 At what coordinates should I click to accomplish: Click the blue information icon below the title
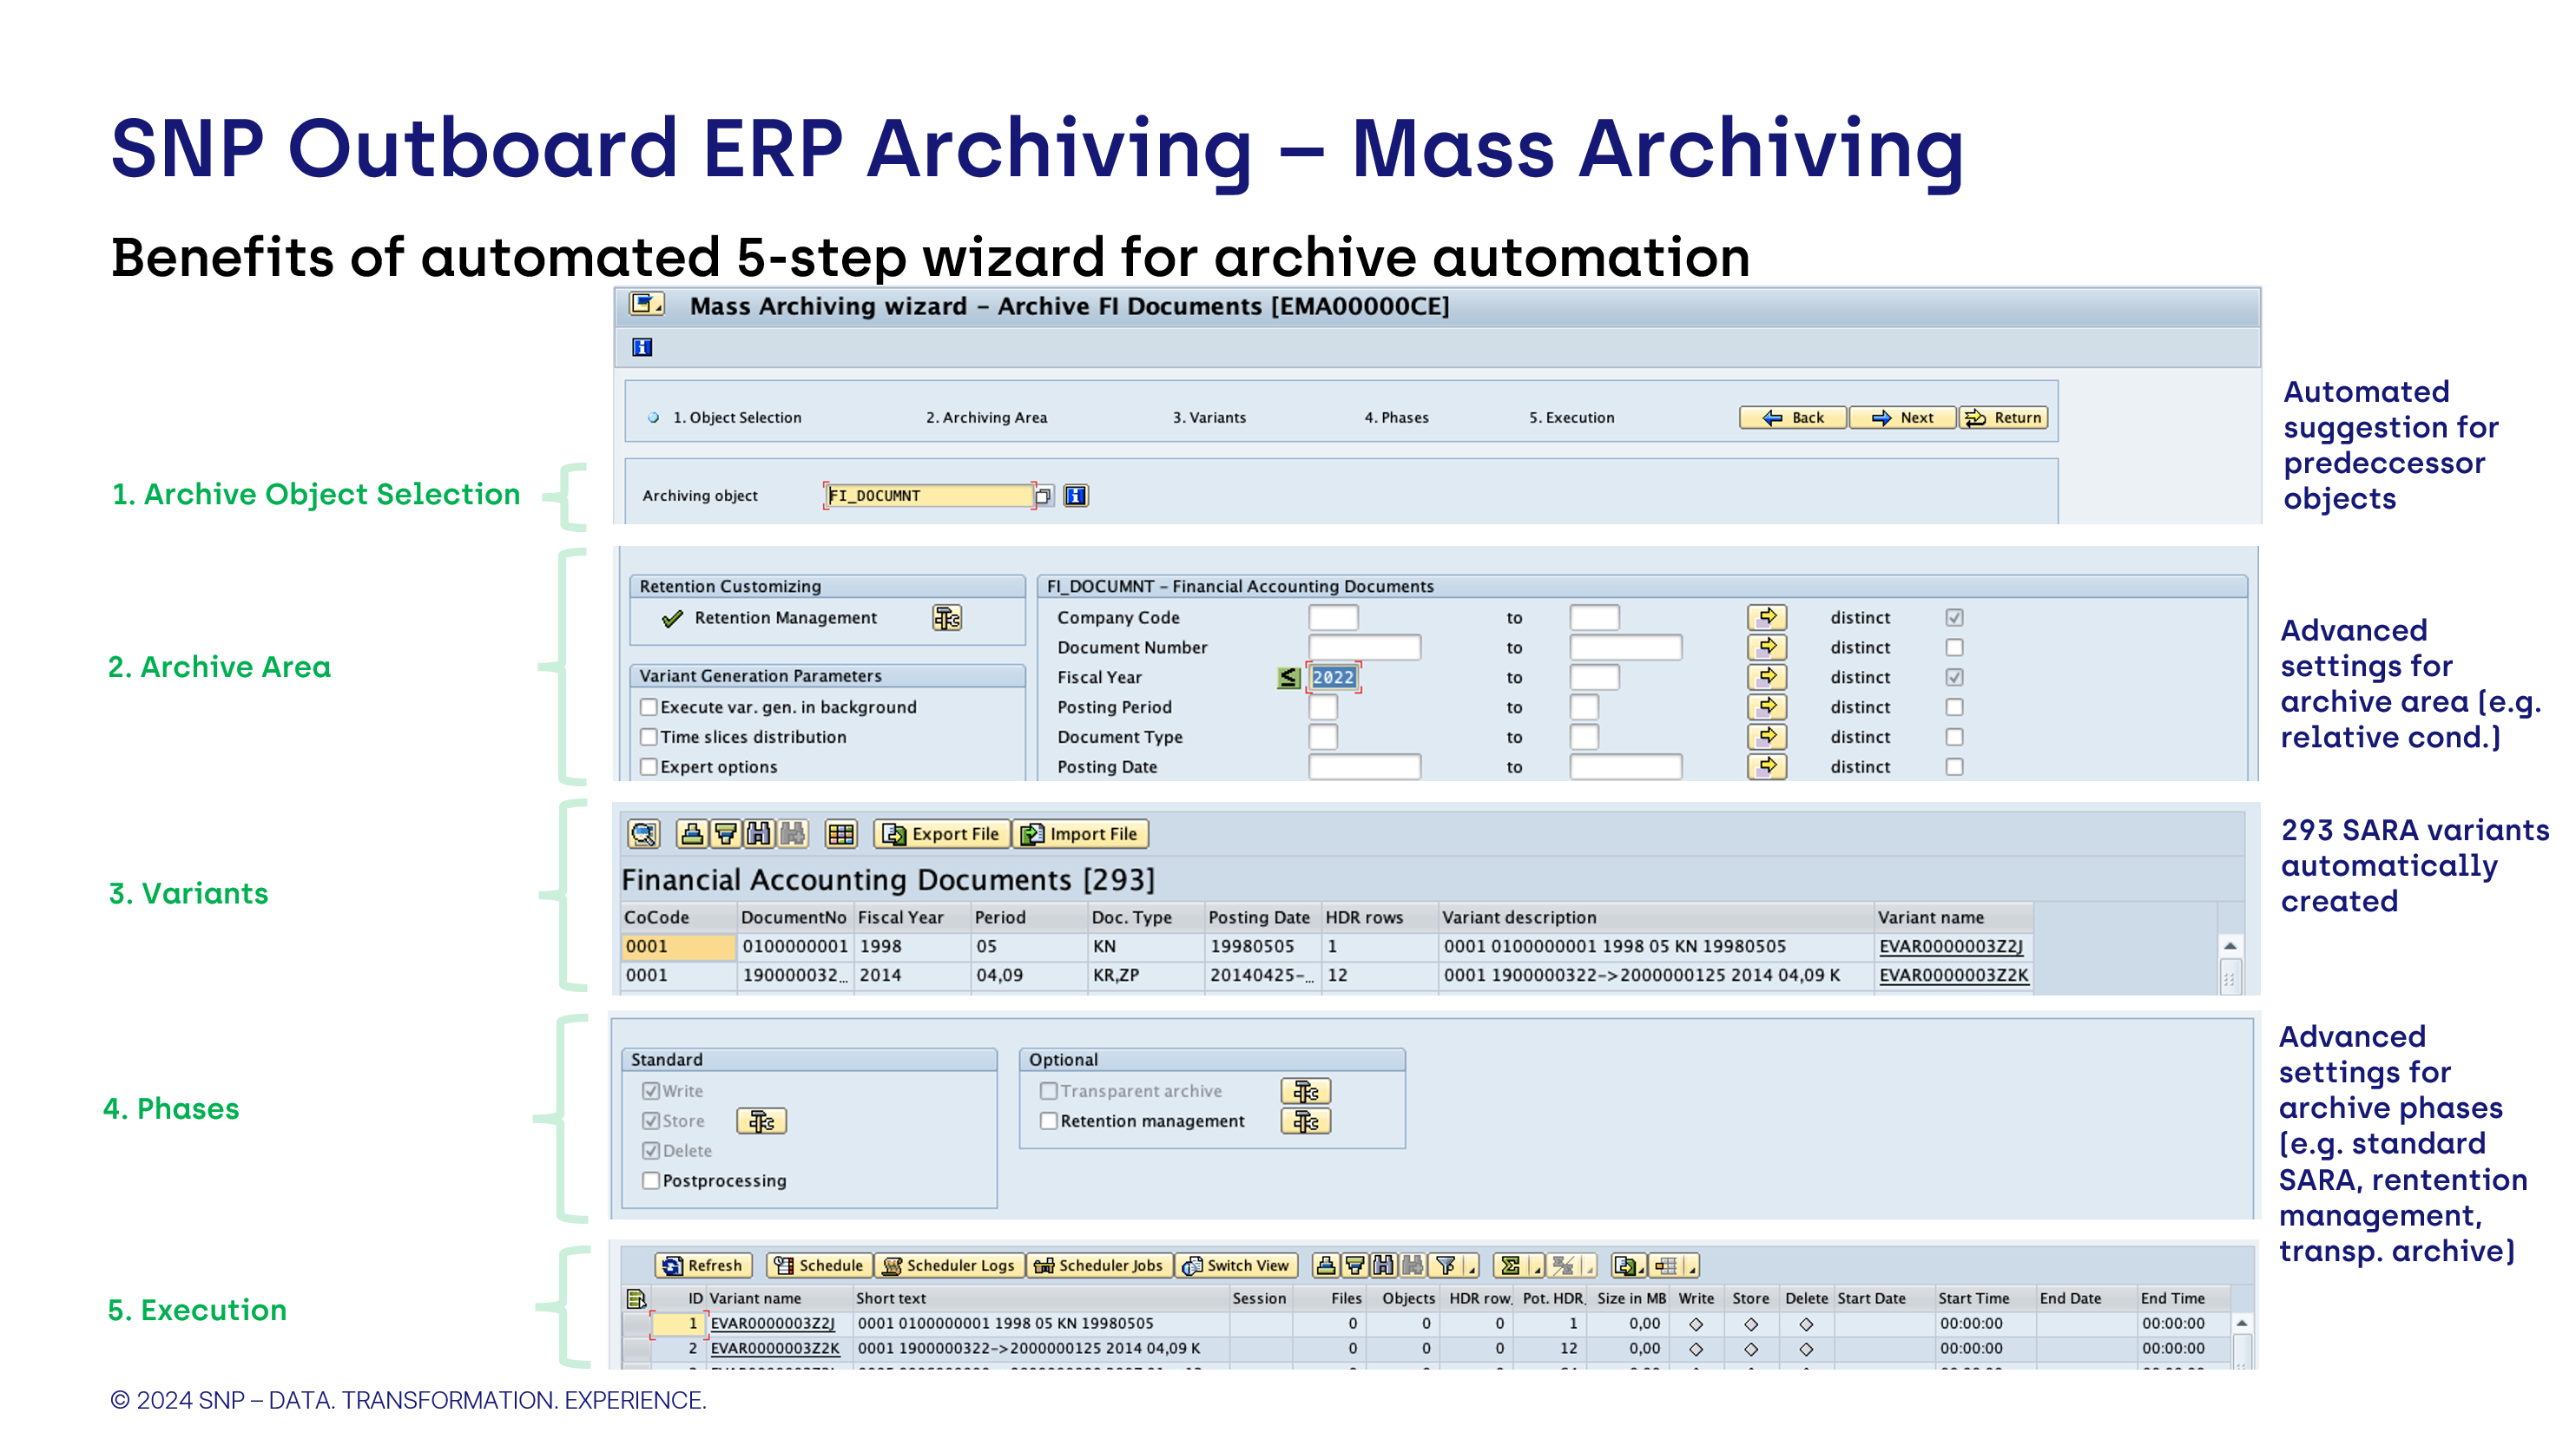click(x=642, y=347)
